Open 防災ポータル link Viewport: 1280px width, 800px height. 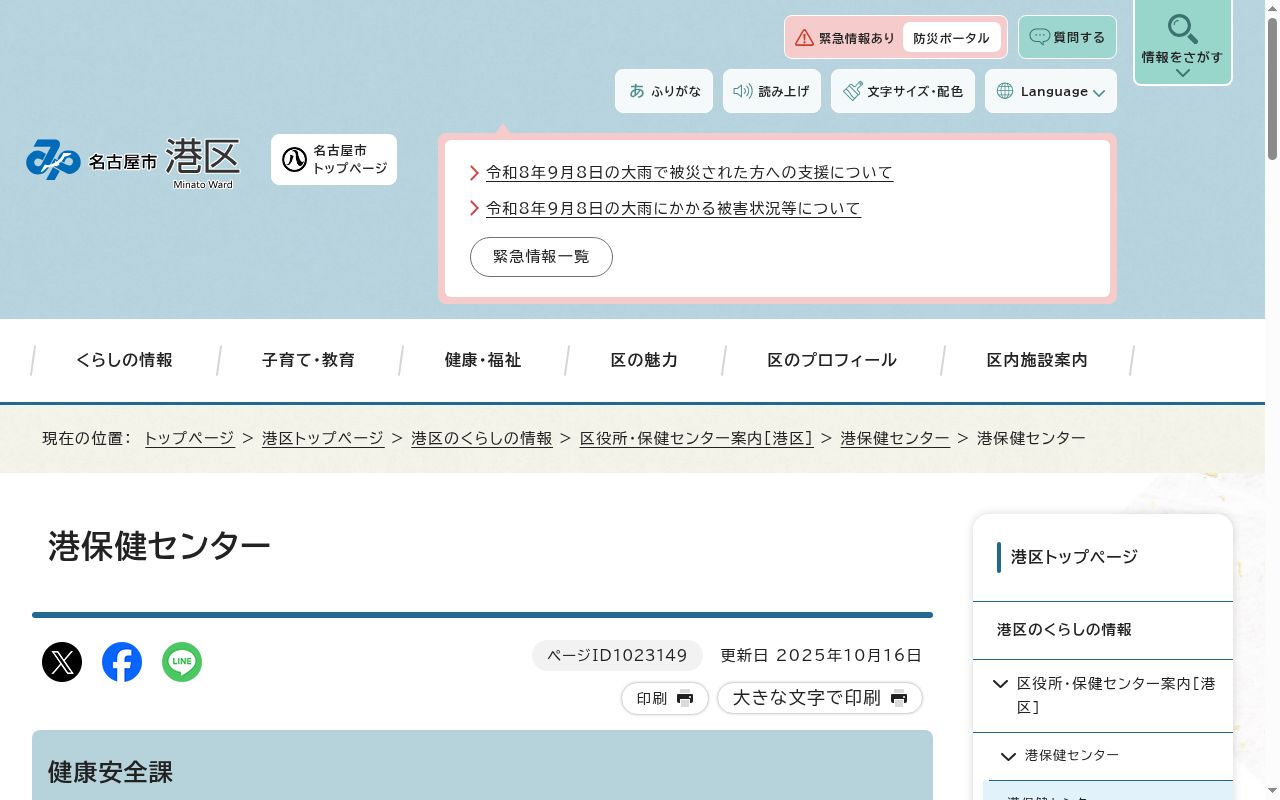[x=951, y=38]
